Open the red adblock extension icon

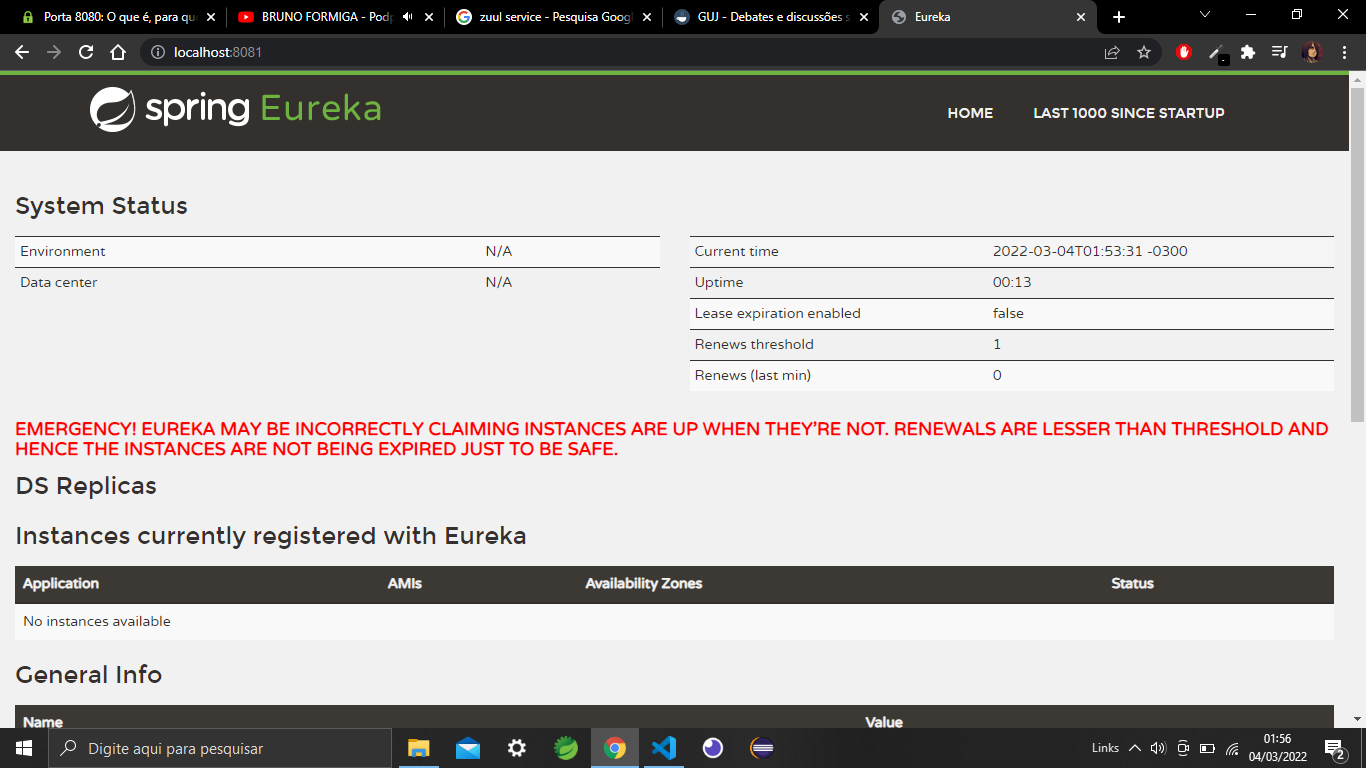(1184, 52)
